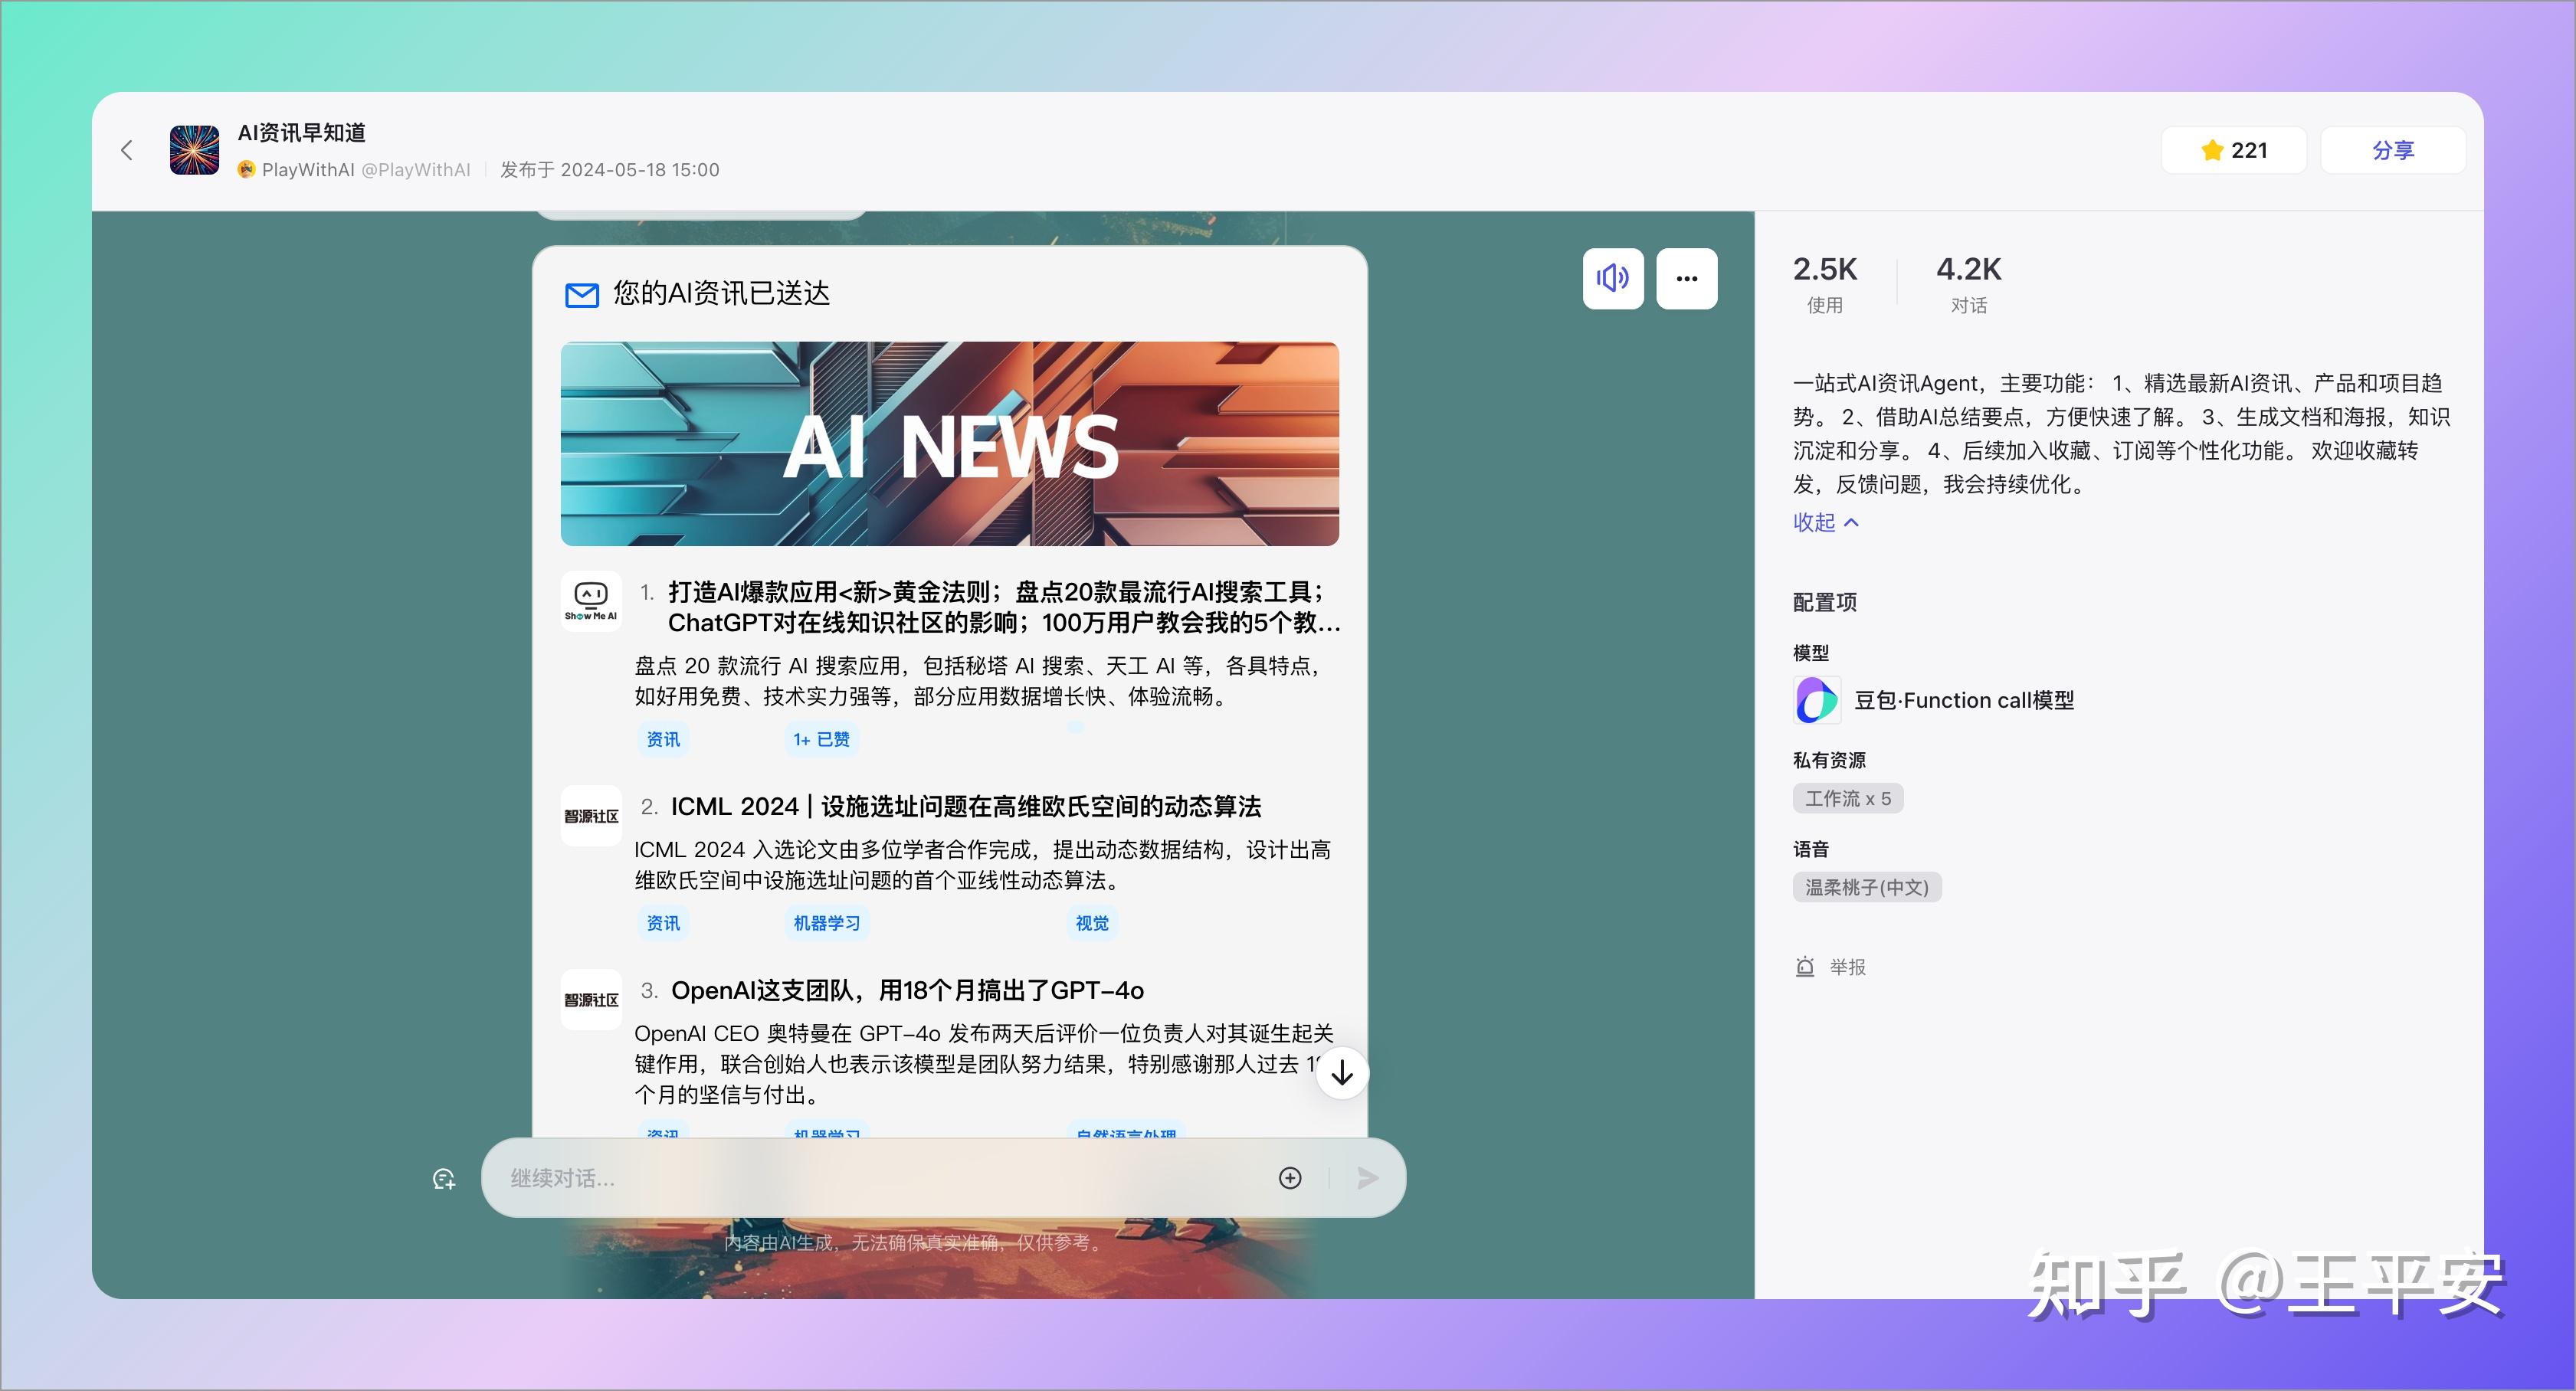Click the 豆包·Function call模型 icon
The image size is (2576, 1391).
tap(1817, 700)
